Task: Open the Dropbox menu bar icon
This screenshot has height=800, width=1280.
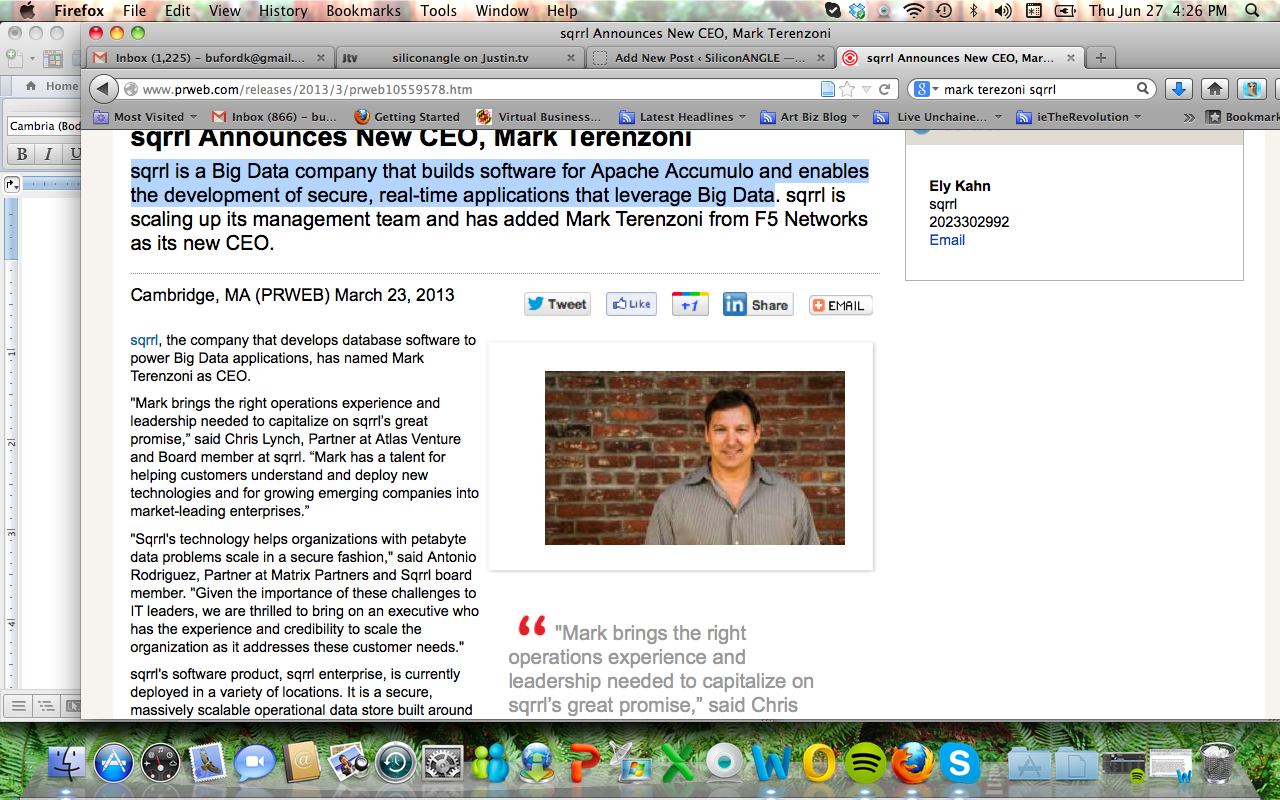Action: pos(857,11)
